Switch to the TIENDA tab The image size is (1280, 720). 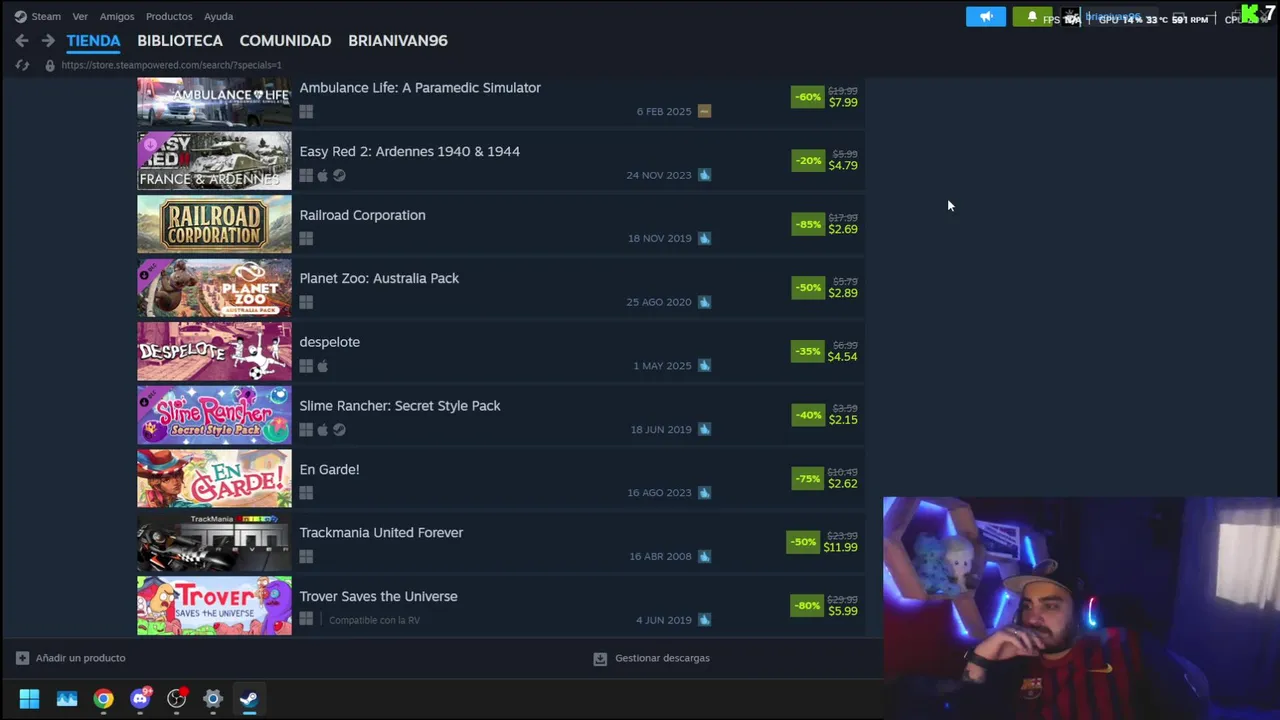93,41
